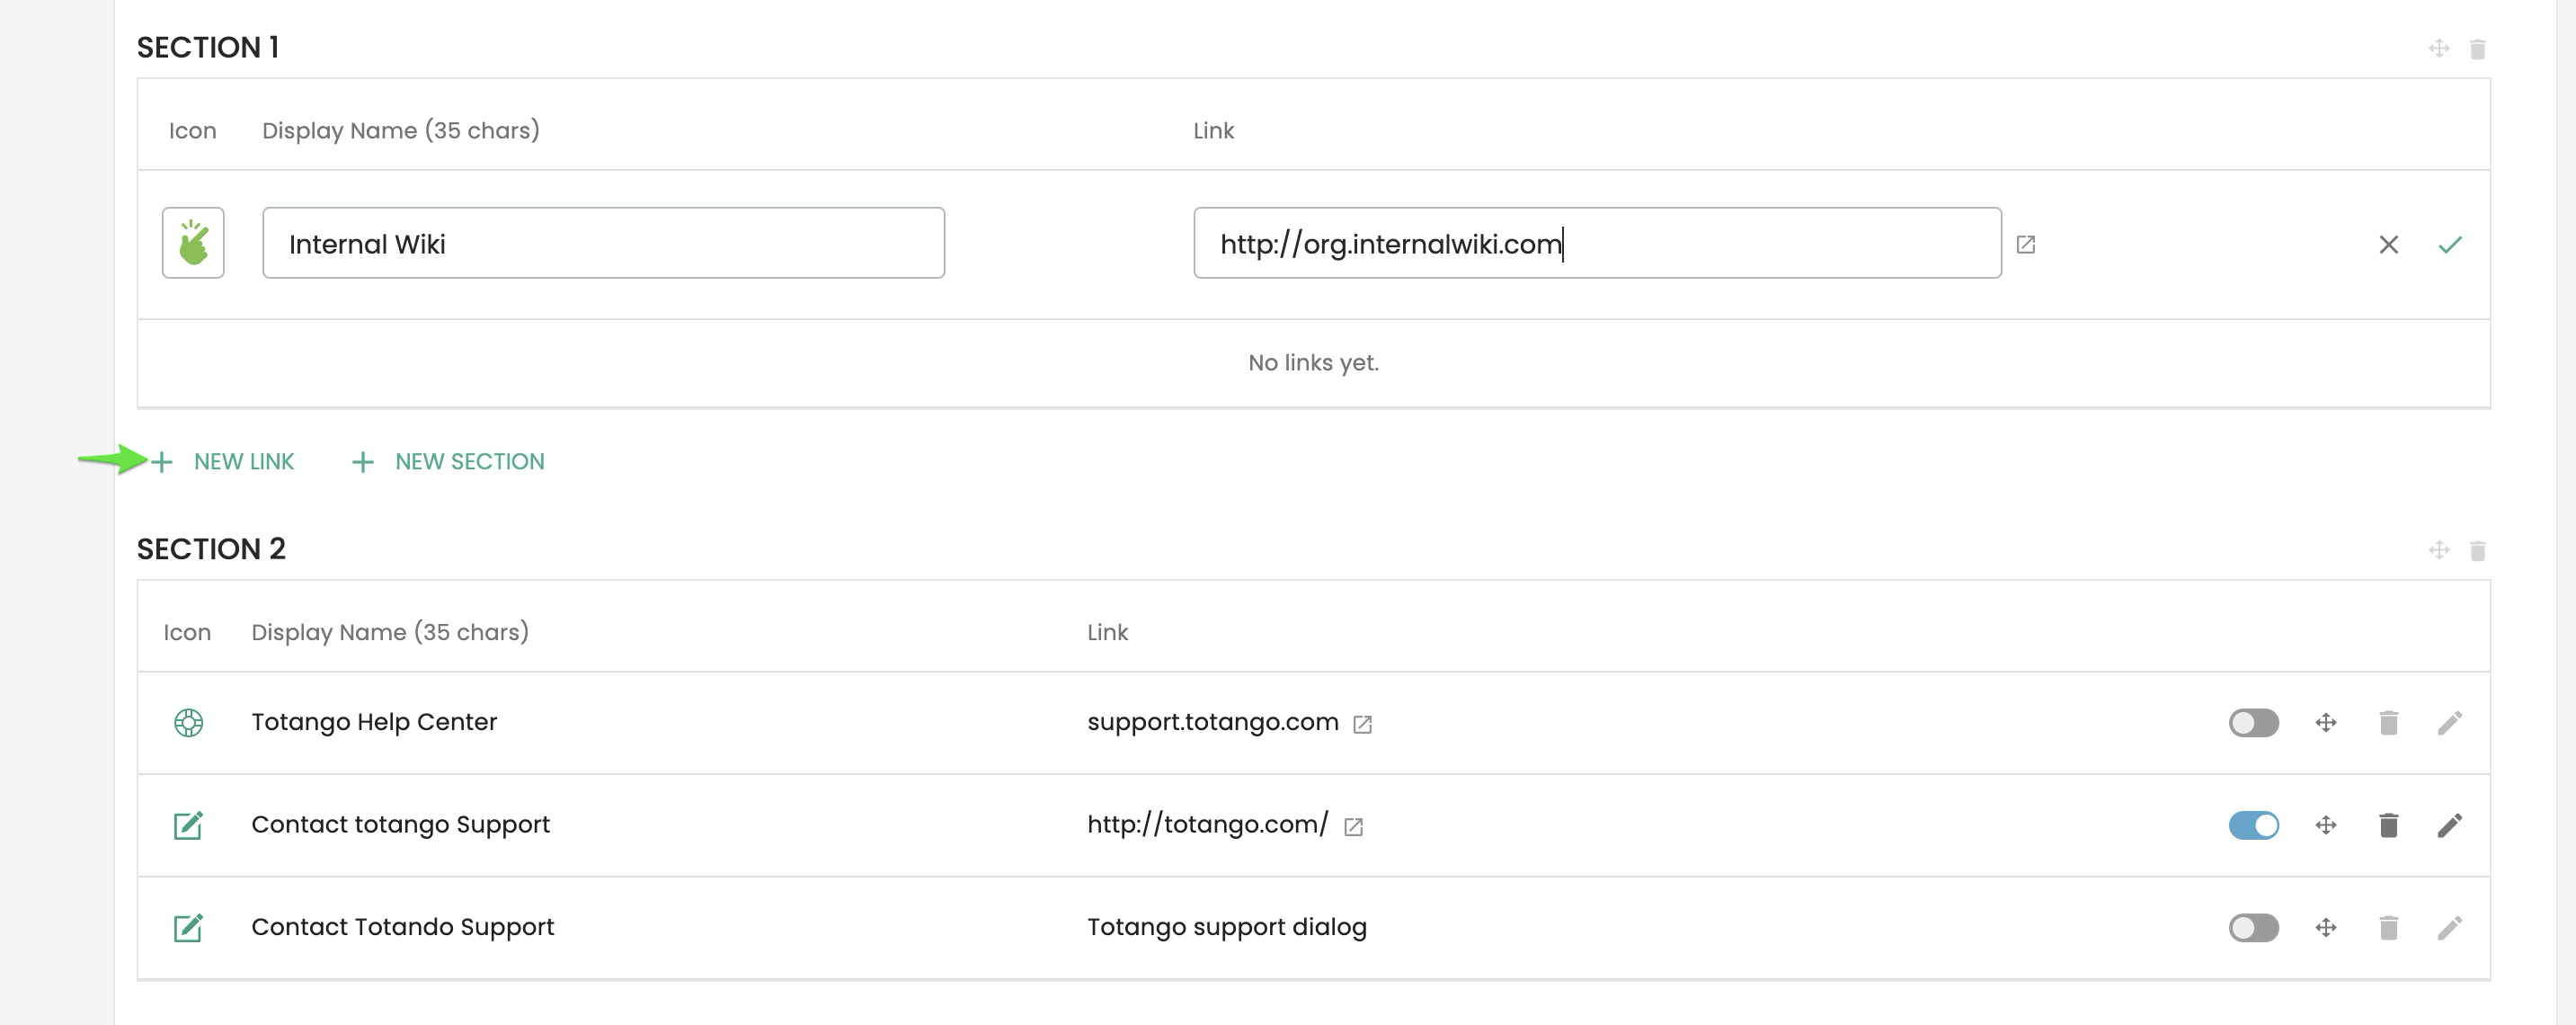
Task: Open http://totango.com/ external link icon
Action: click(1353, 826)
